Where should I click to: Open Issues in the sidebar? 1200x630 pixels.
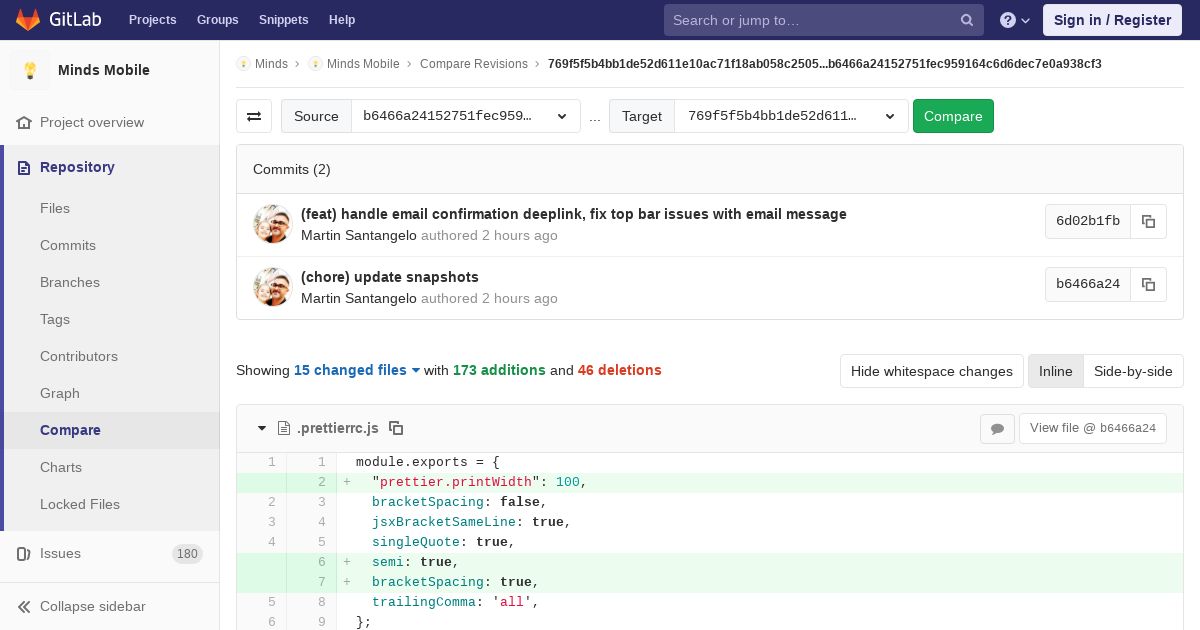(60, 553)
